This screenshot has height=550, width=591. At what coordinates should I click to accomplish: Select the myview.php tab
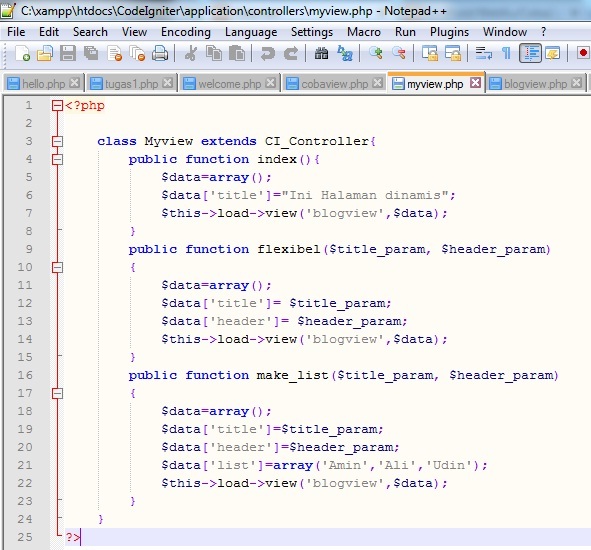point(435,83)
